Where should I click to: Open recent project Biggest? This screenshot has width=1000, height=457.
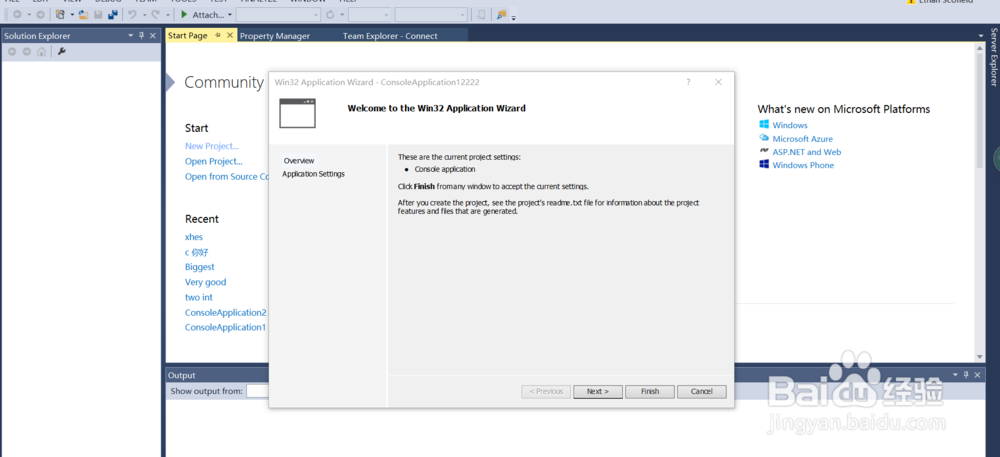point(200,267)
